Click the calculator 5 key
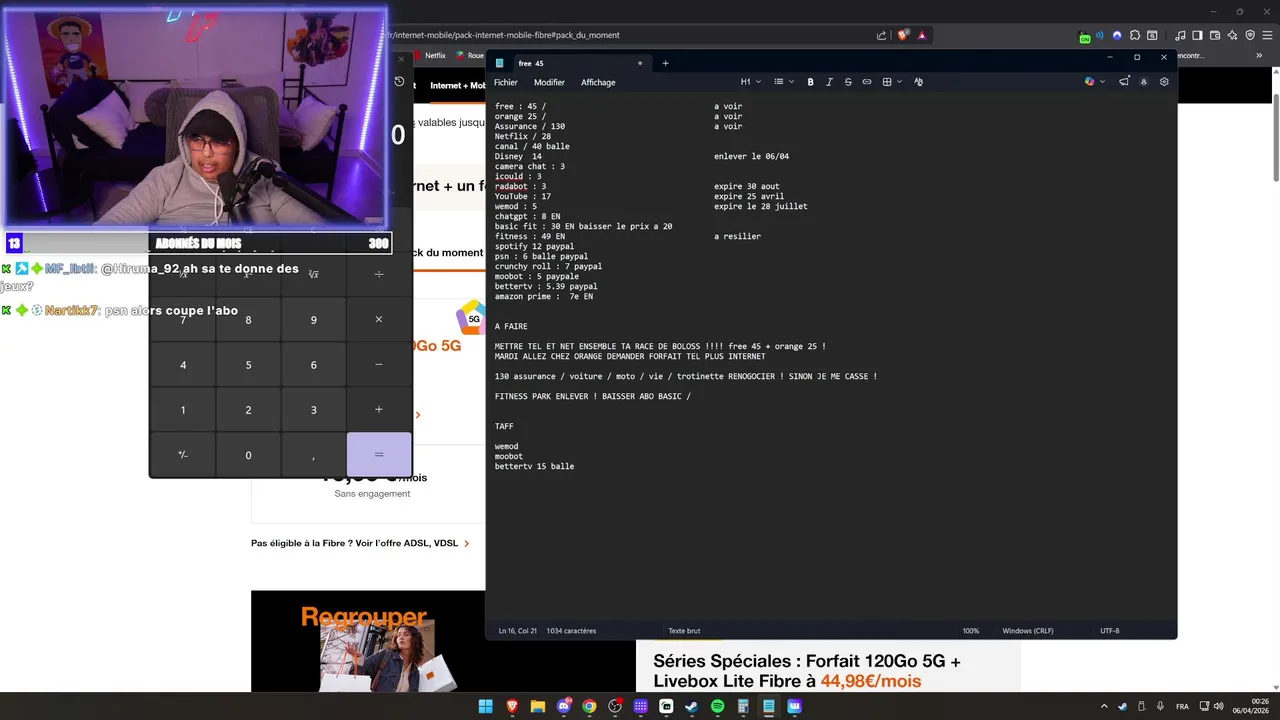The width and height of the screenshot is (1280, 720). click(248, 365)
